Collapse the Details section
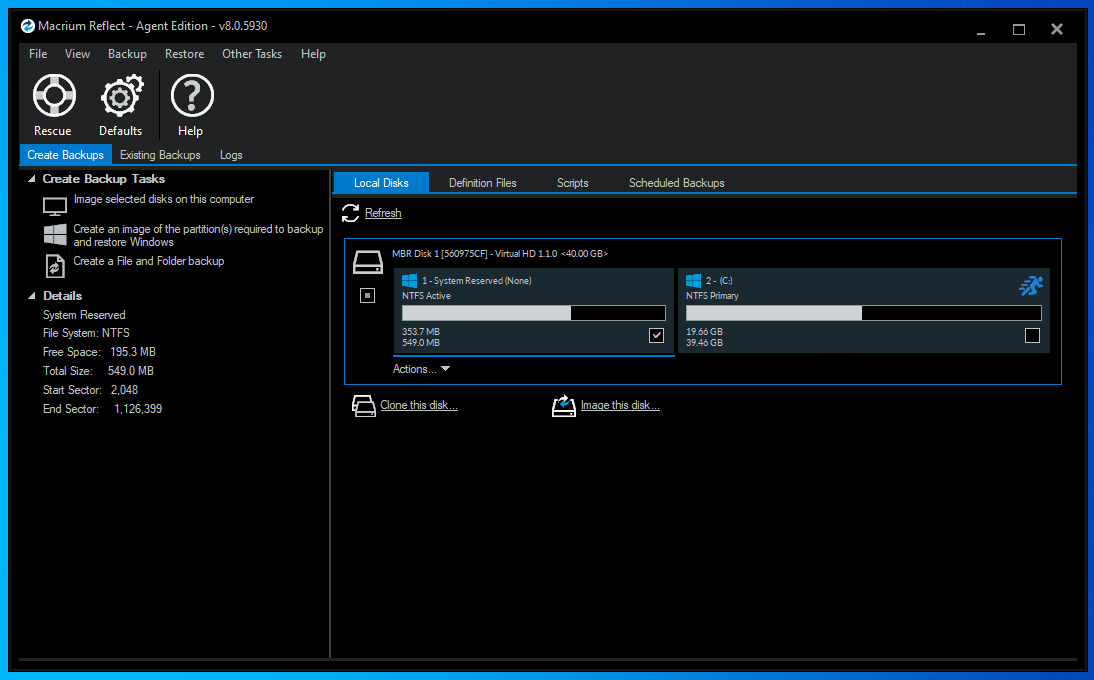This screenshot has width=1094, height=680. tap(31, 296)
